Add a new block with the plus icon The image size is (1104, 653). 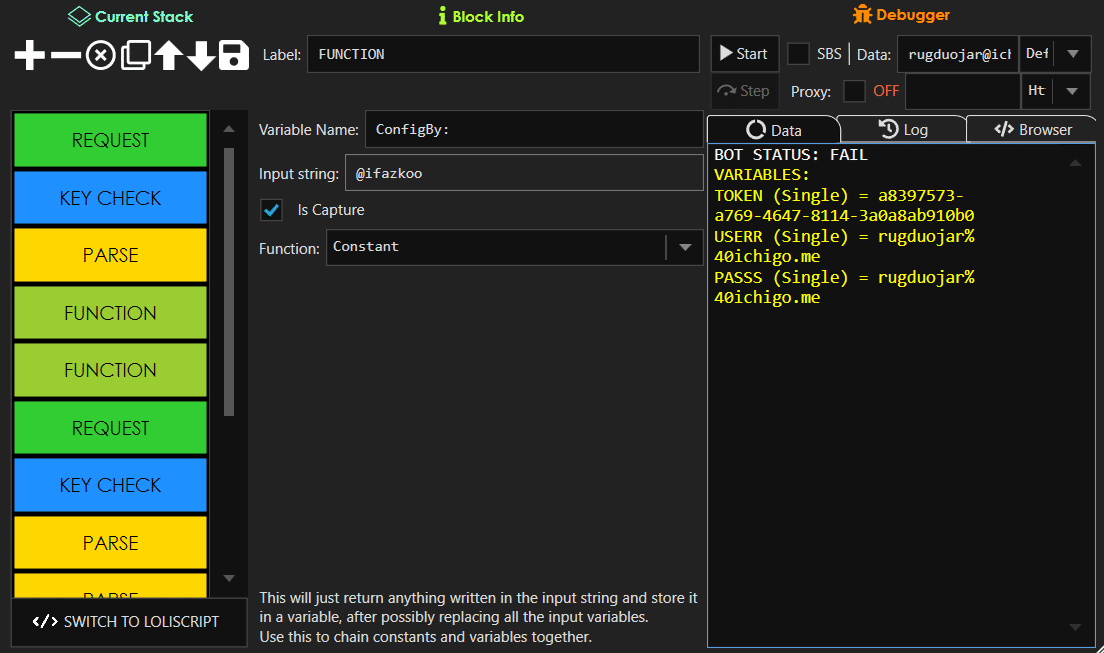28,55
